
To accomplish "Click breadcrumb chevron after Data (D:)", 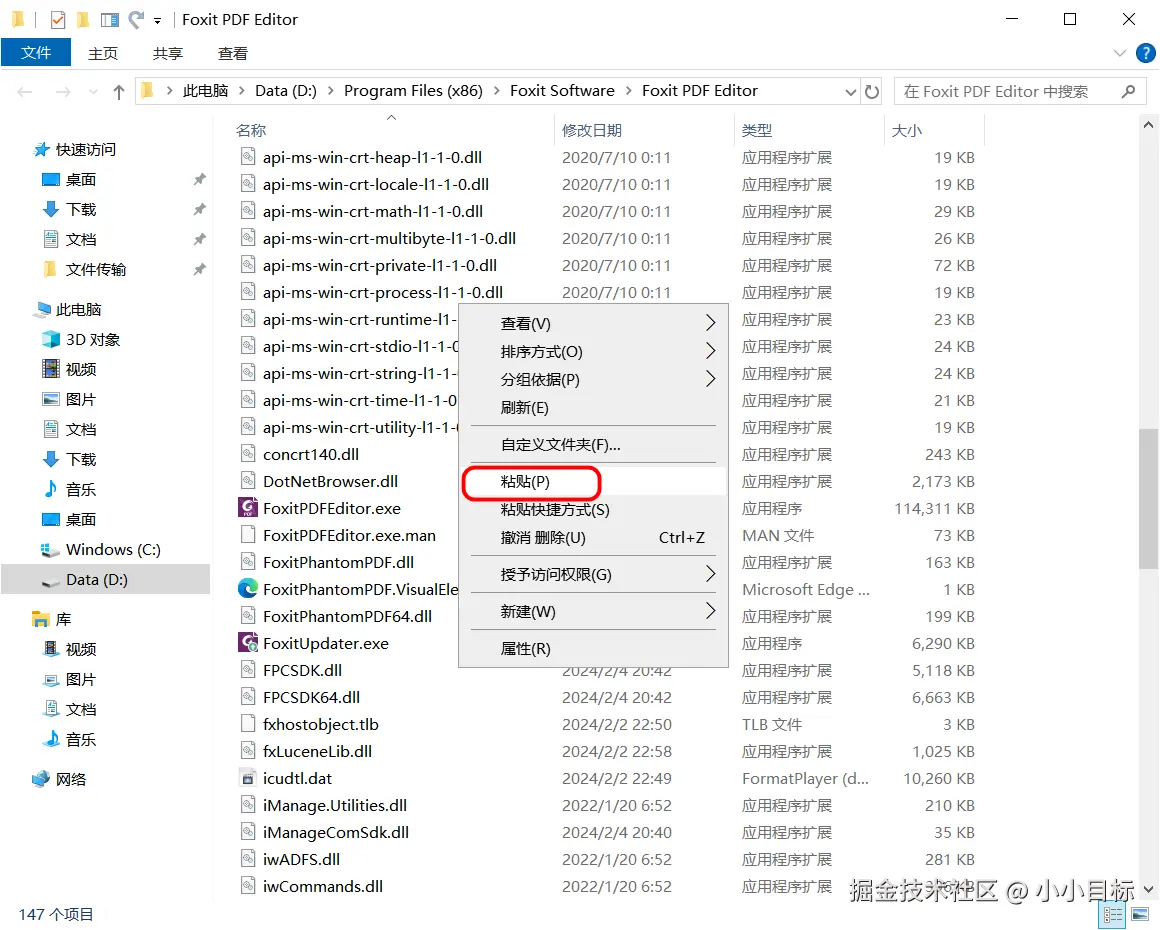I will click(330, 91).
